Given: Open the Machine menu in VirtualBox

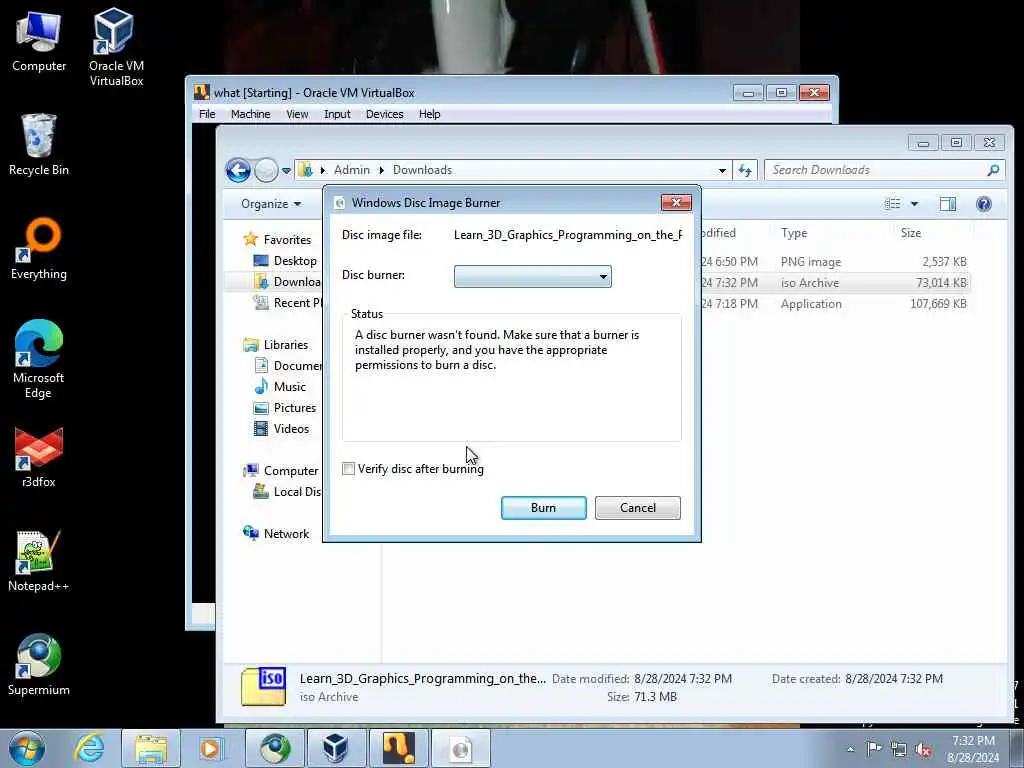Looking at the screenshot, I should (x=250, y=114).
